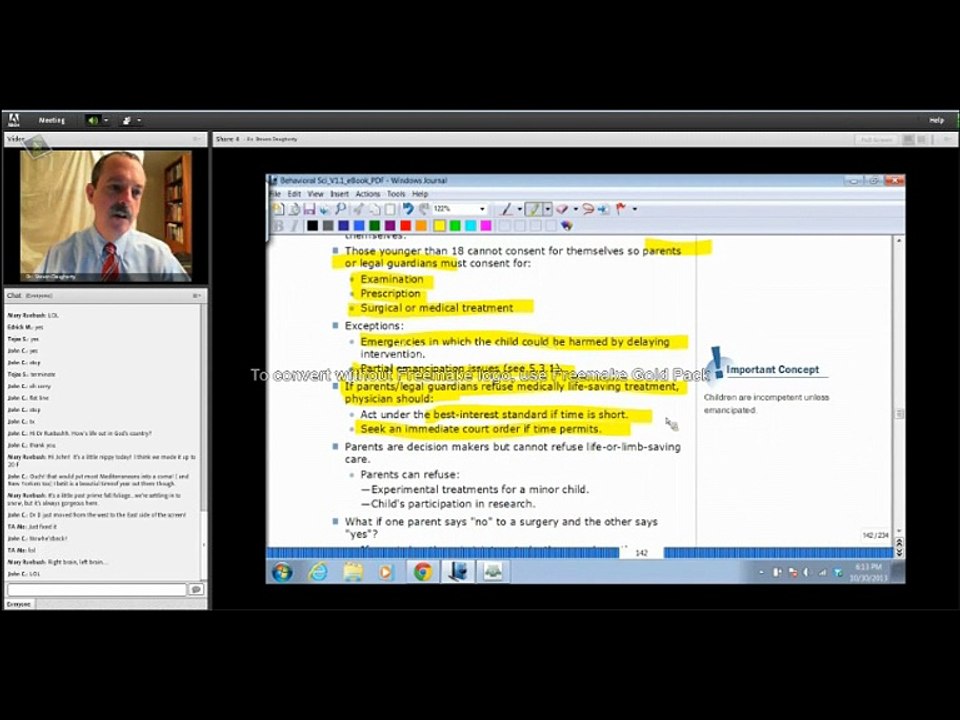Click the Save floppy disk icon in Journal
This screenshot has height=720, width=960.
[309, 209]
